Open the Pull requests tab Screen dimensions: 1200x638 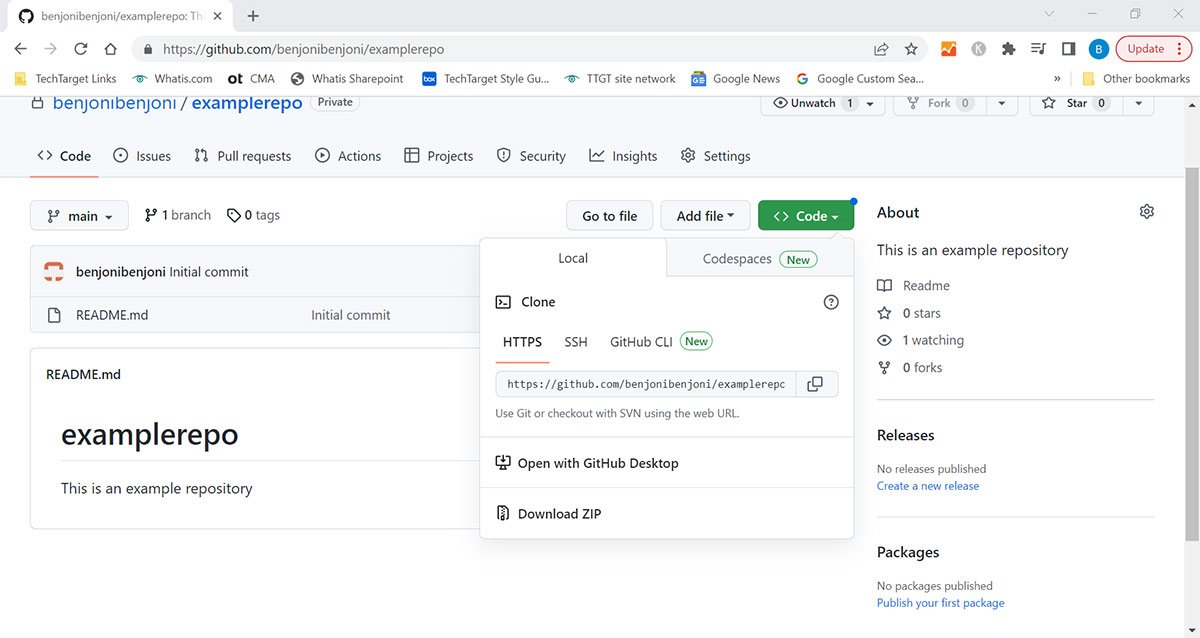click(243, 156)
